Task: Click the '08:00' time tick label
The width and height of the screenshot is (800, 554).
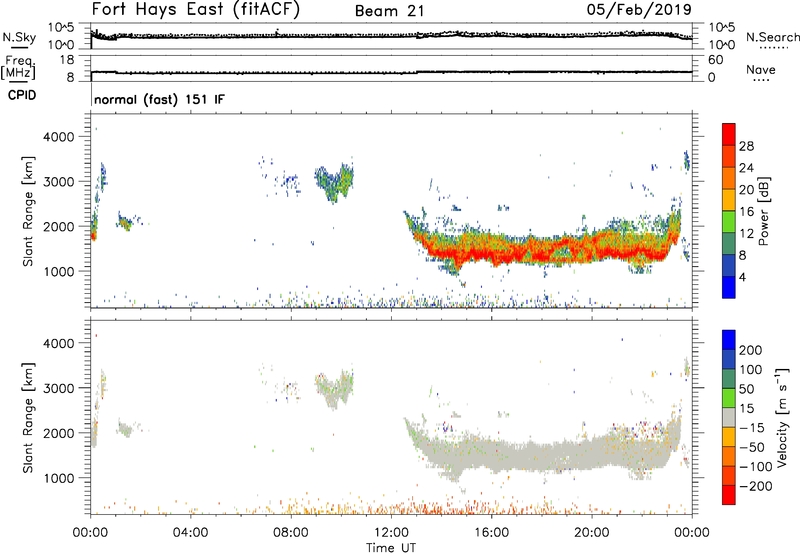Action: 291,533
